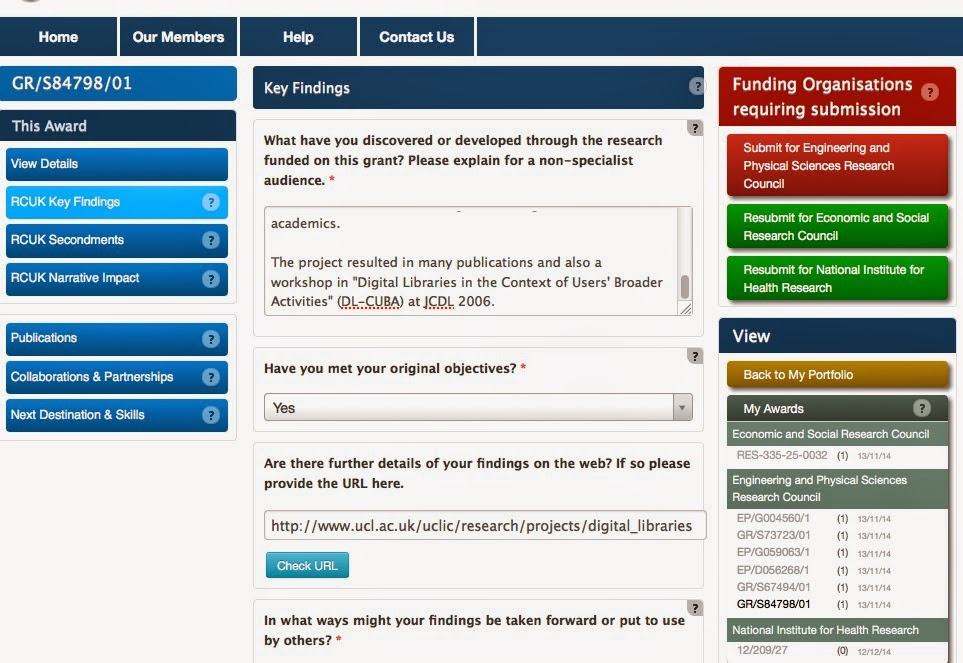Screen dimensions: 963x663
Task: Click Economic and Social Research Council heading
Action: [x=838, y=434]
